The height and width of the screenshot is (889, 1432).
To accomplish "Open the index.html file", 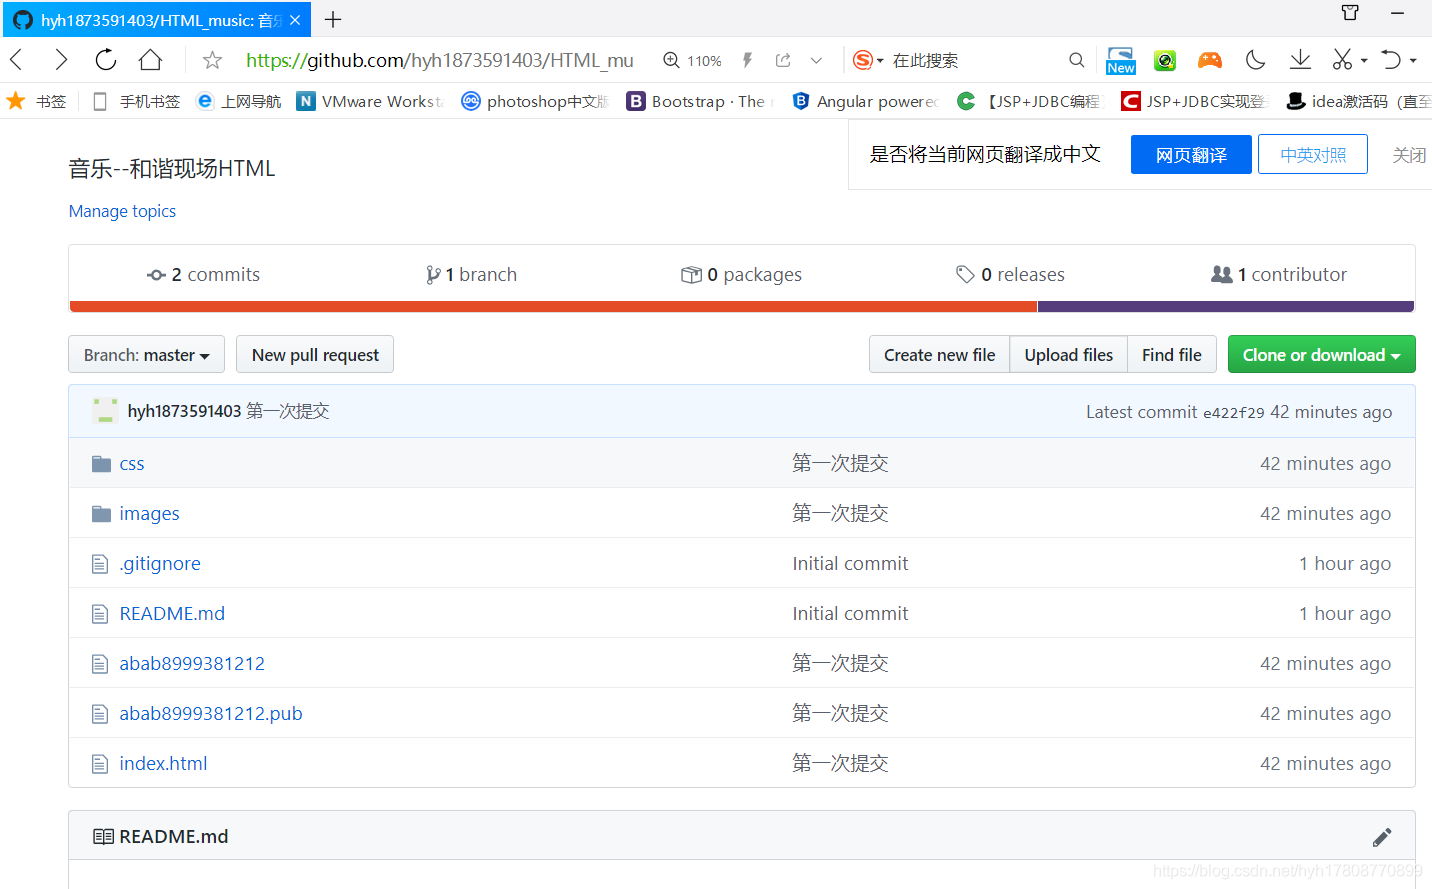I will point(163,764).
